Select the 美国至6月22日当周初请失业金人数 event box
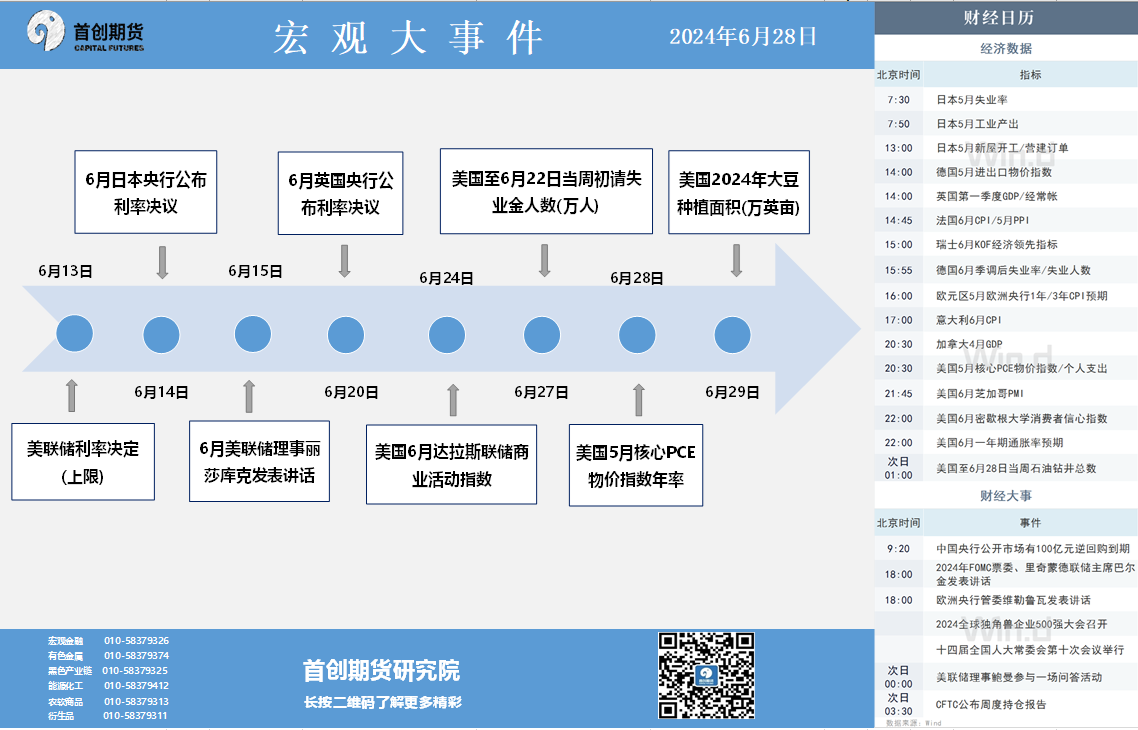Screen dimensions: 1138x730 click(x=547, y=192)
